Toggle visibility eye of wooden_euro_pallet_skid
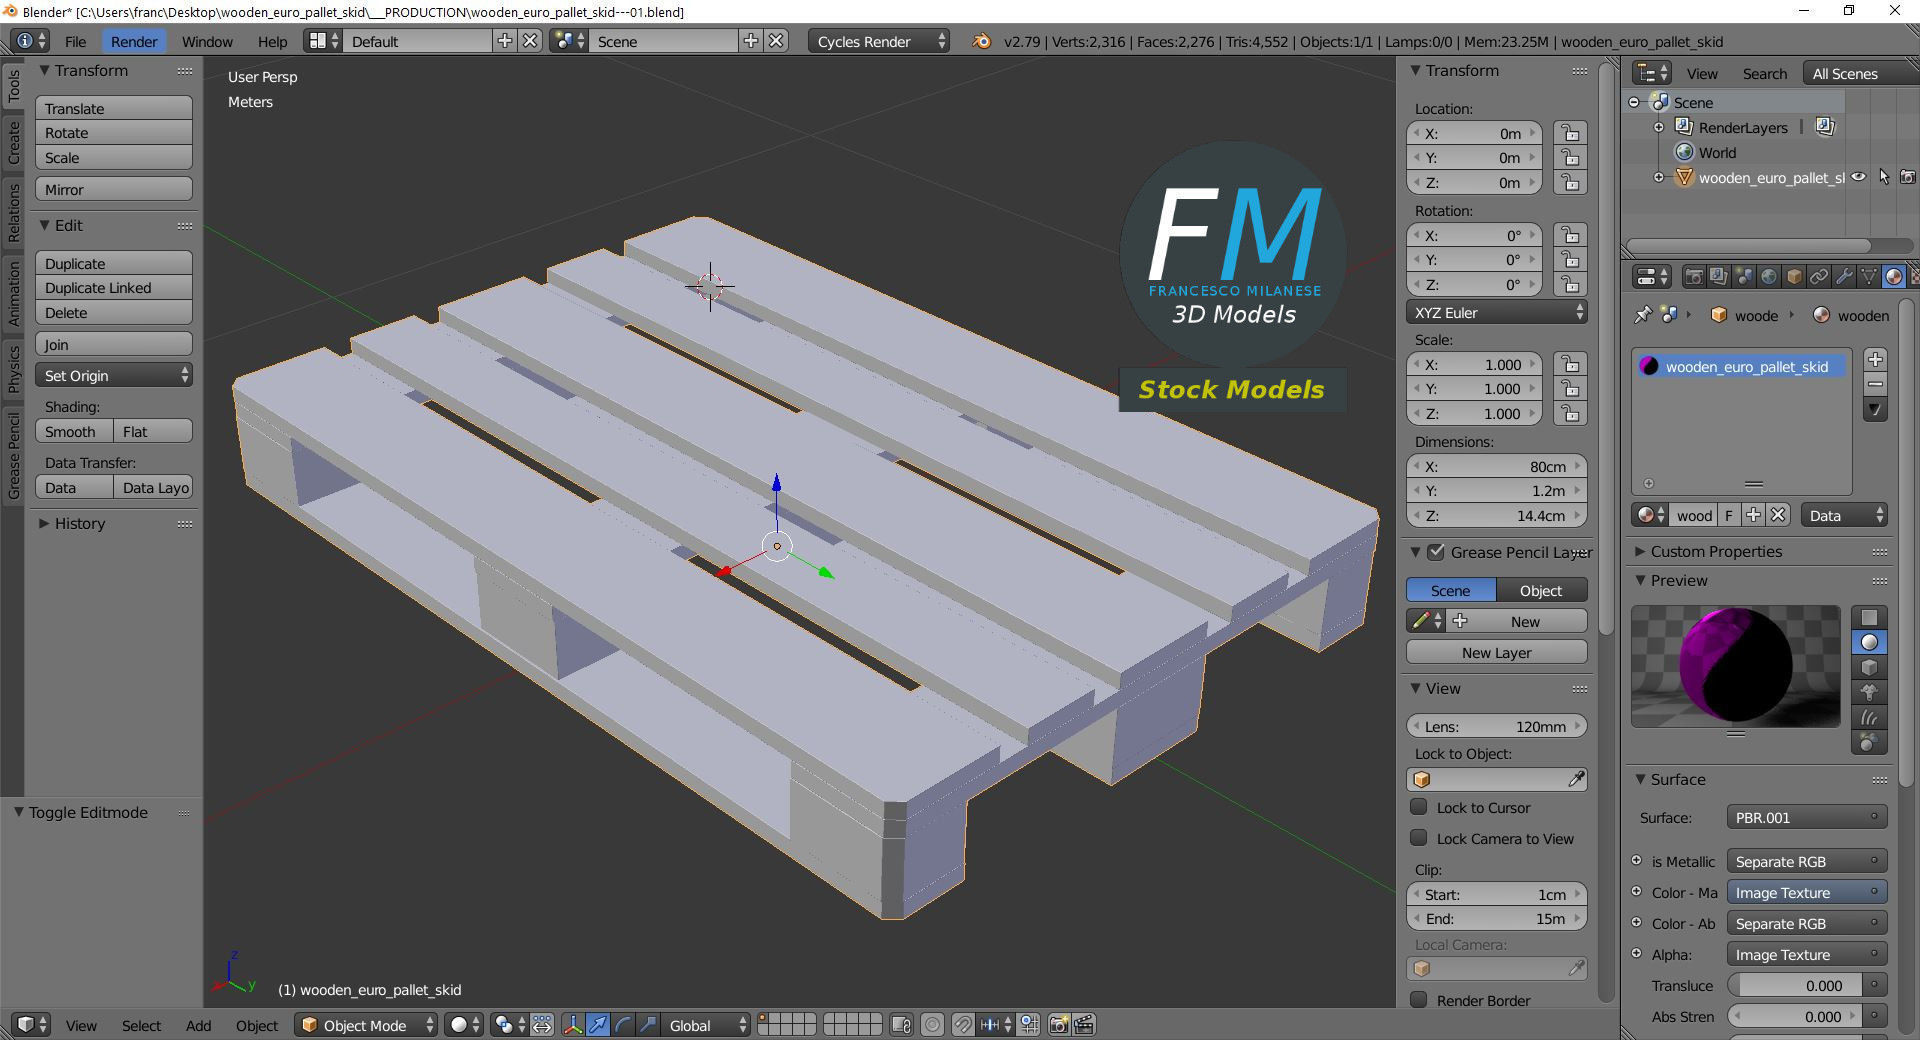 point(1859,177)
